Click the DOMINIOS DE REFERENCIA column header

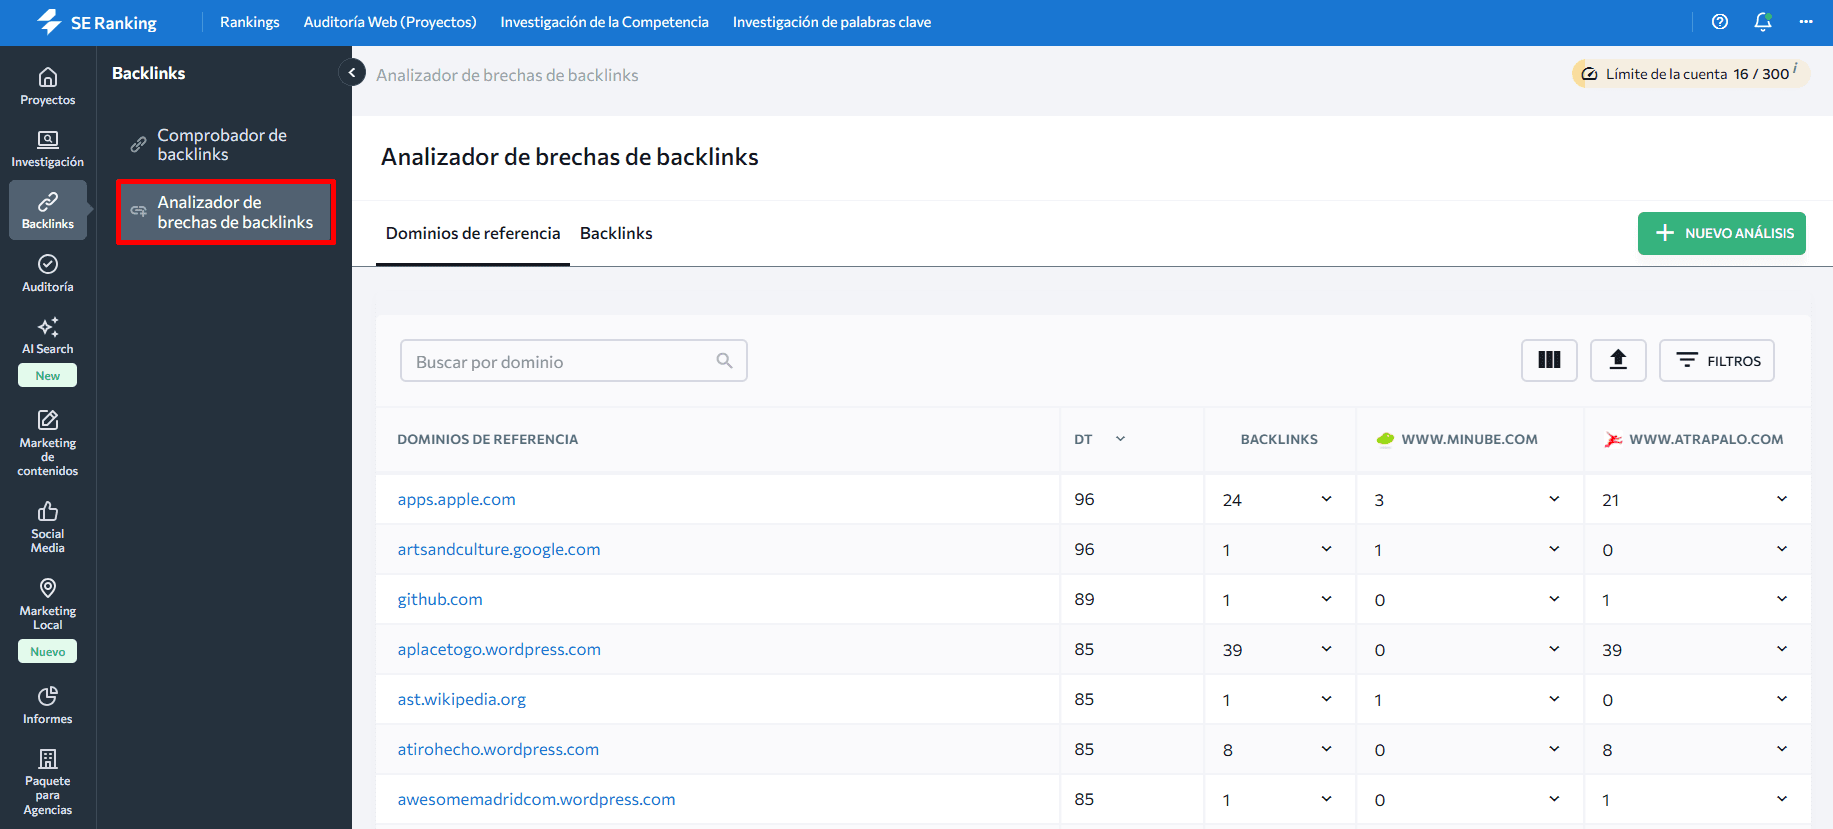coord(488,439)
